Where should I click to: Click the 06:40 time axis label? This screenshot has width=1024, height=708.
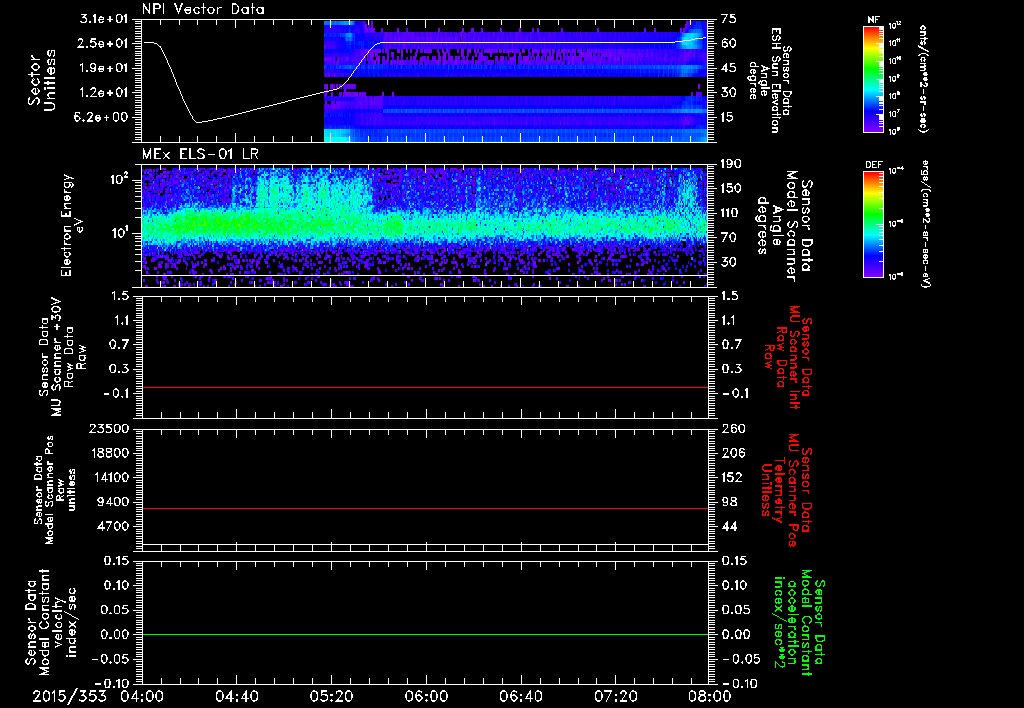(x=521, y=696)
